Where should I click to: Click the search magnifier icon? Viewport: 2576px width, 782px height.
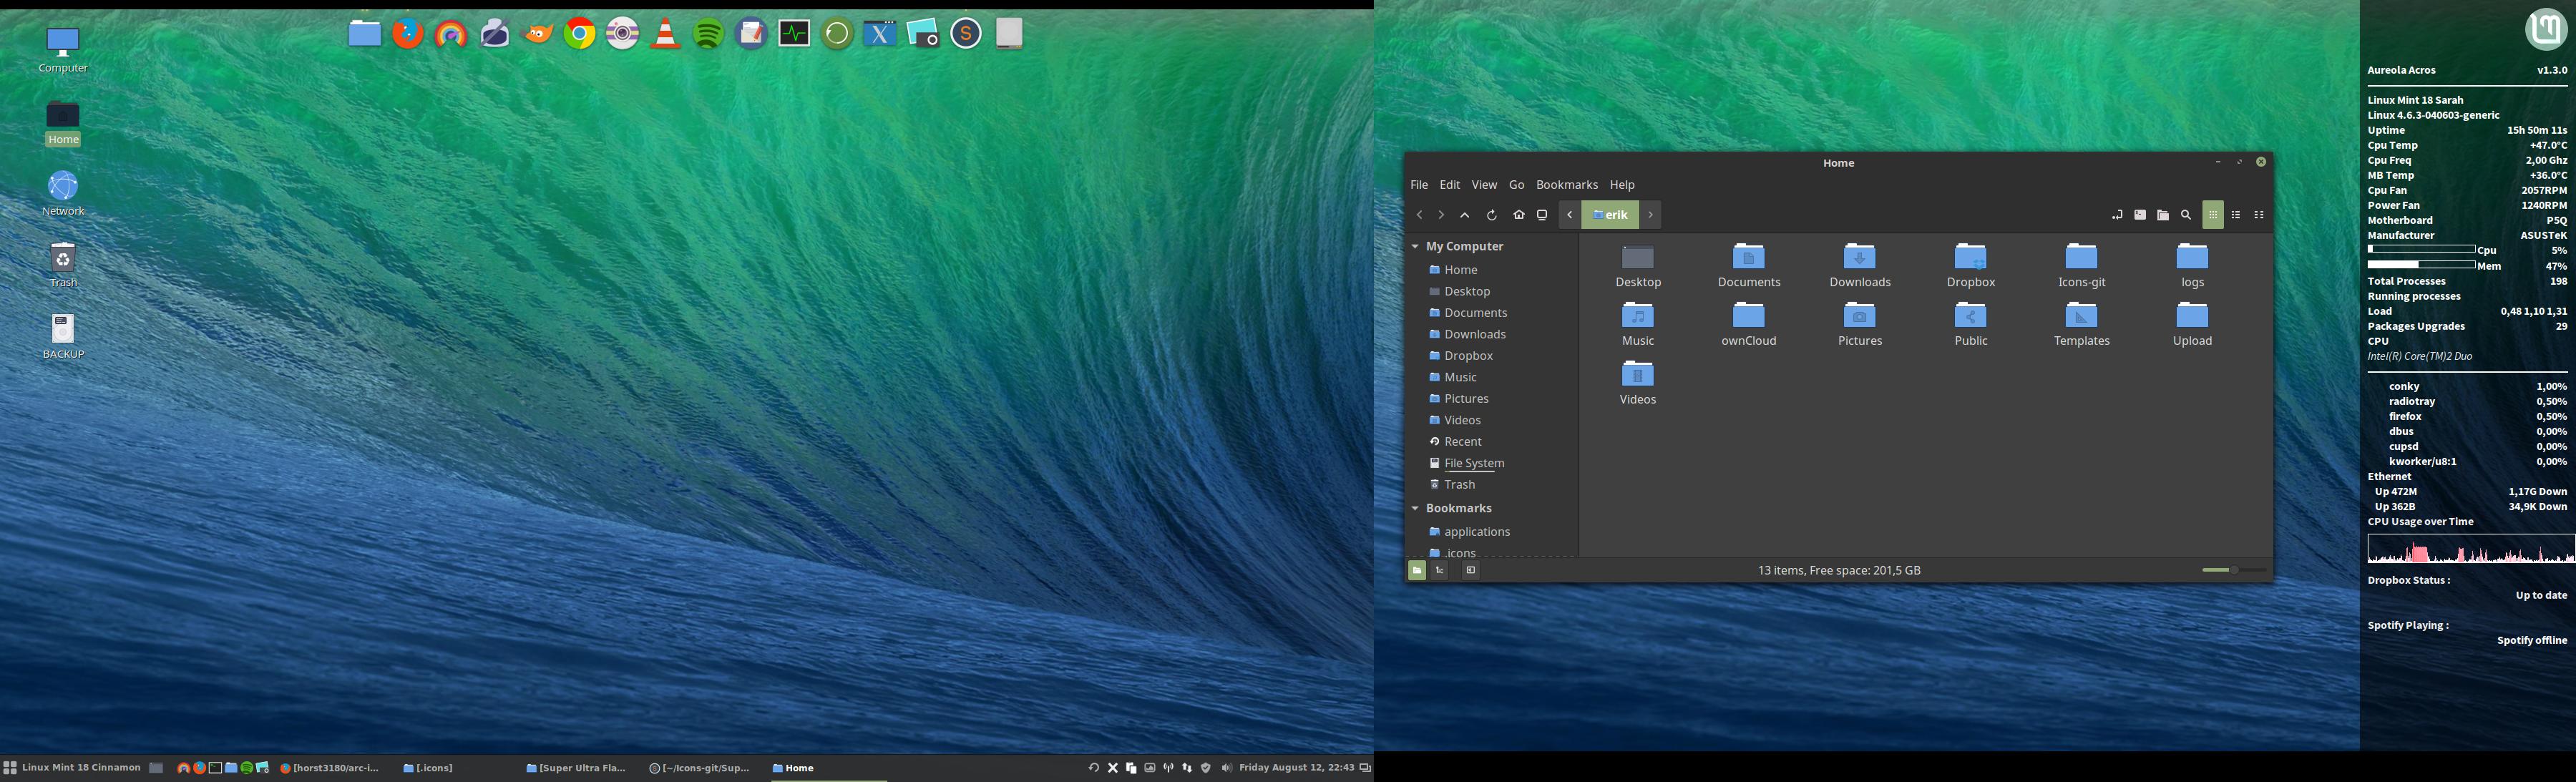tap(2186, 215)
